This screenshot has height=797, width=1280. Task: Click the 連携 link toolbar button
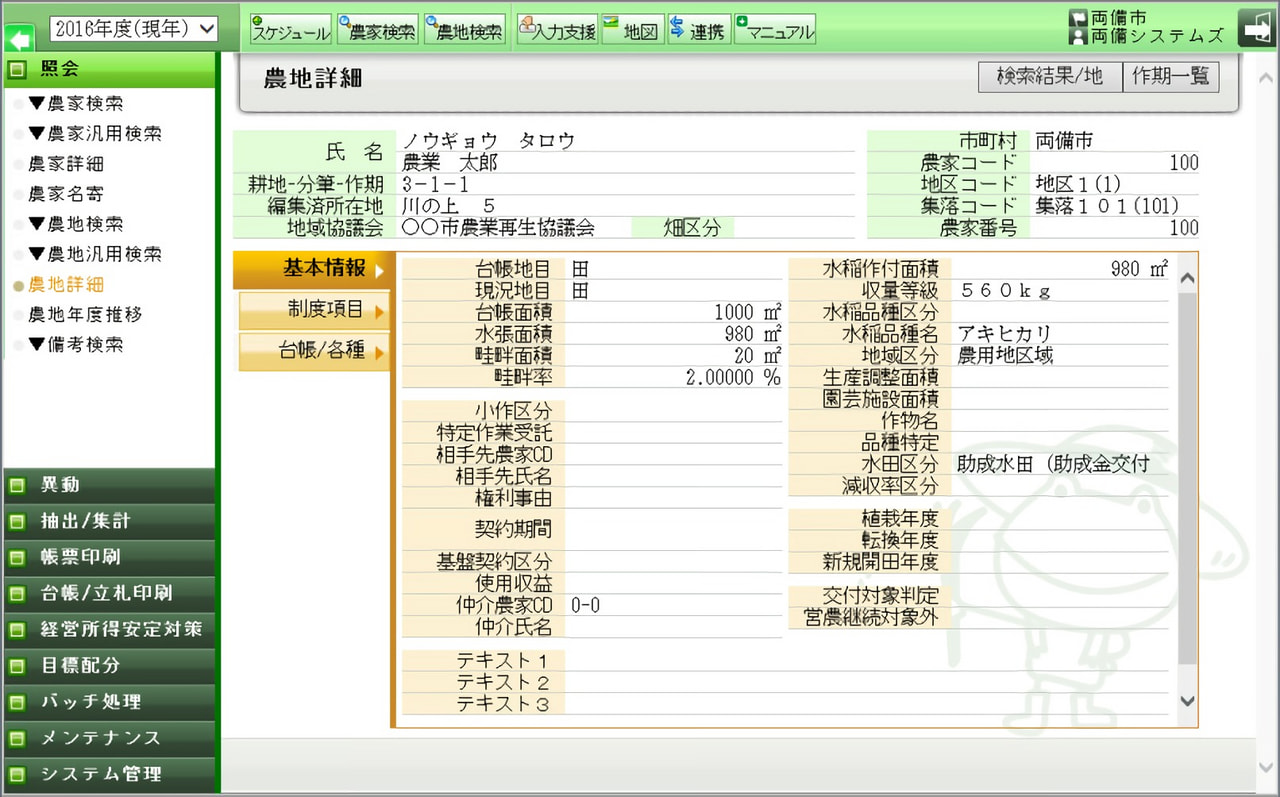[x=698, y=30]
